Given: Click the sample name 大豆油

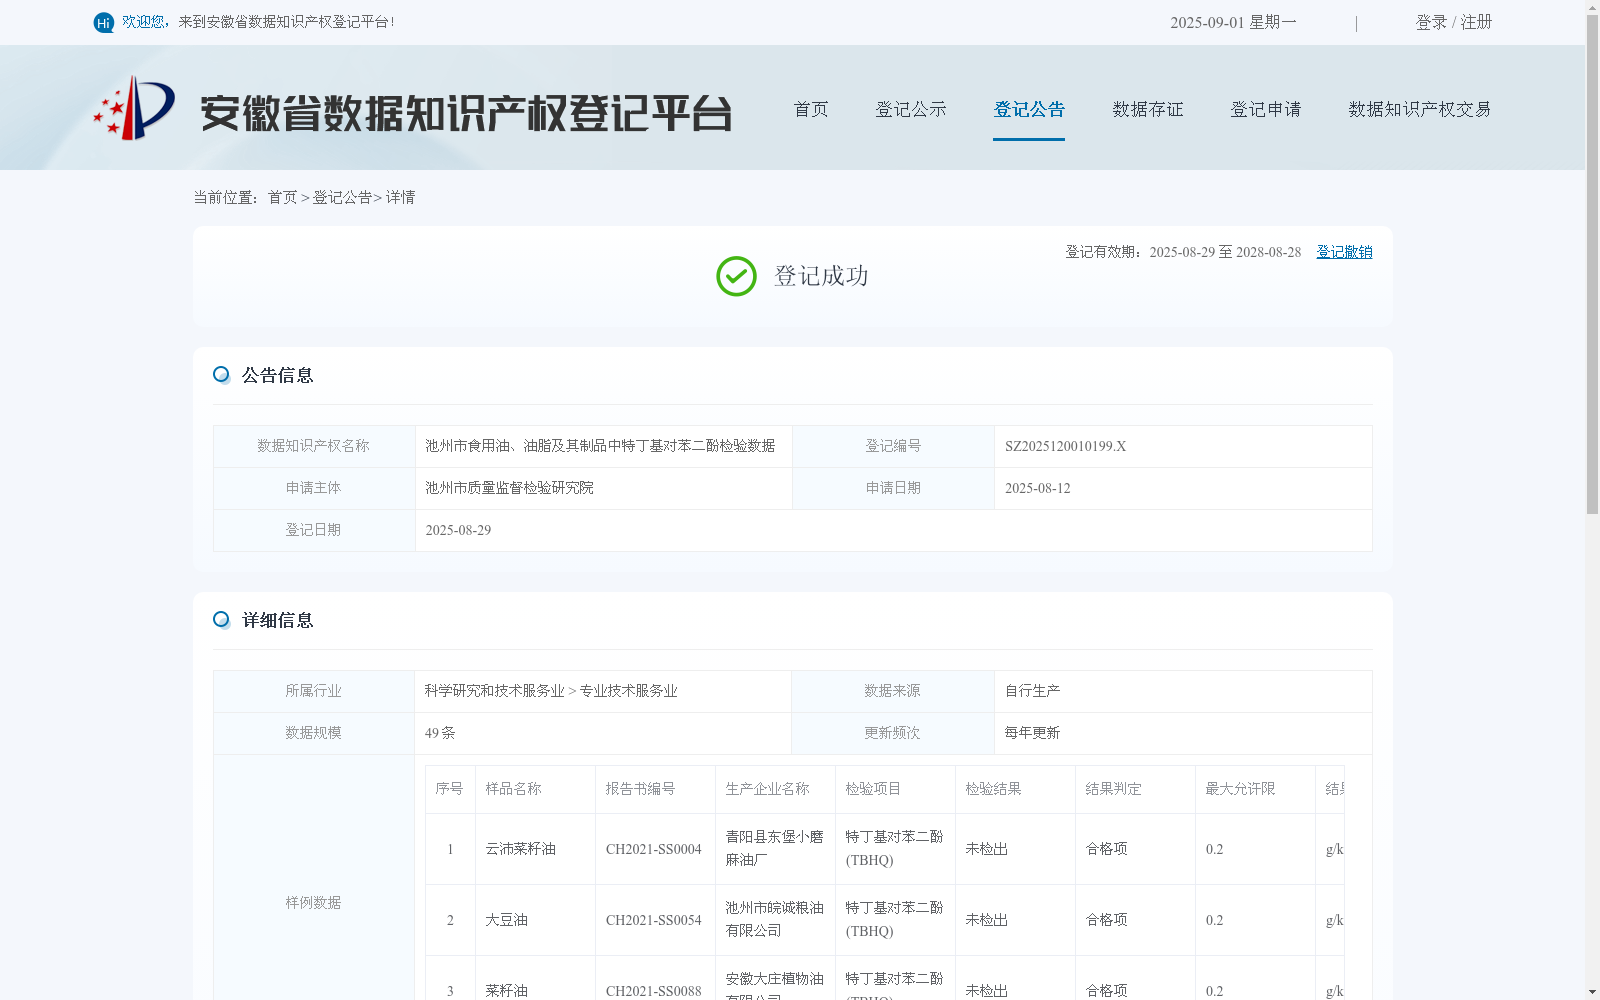Looking at the screenshot, I should click(507, 920).
